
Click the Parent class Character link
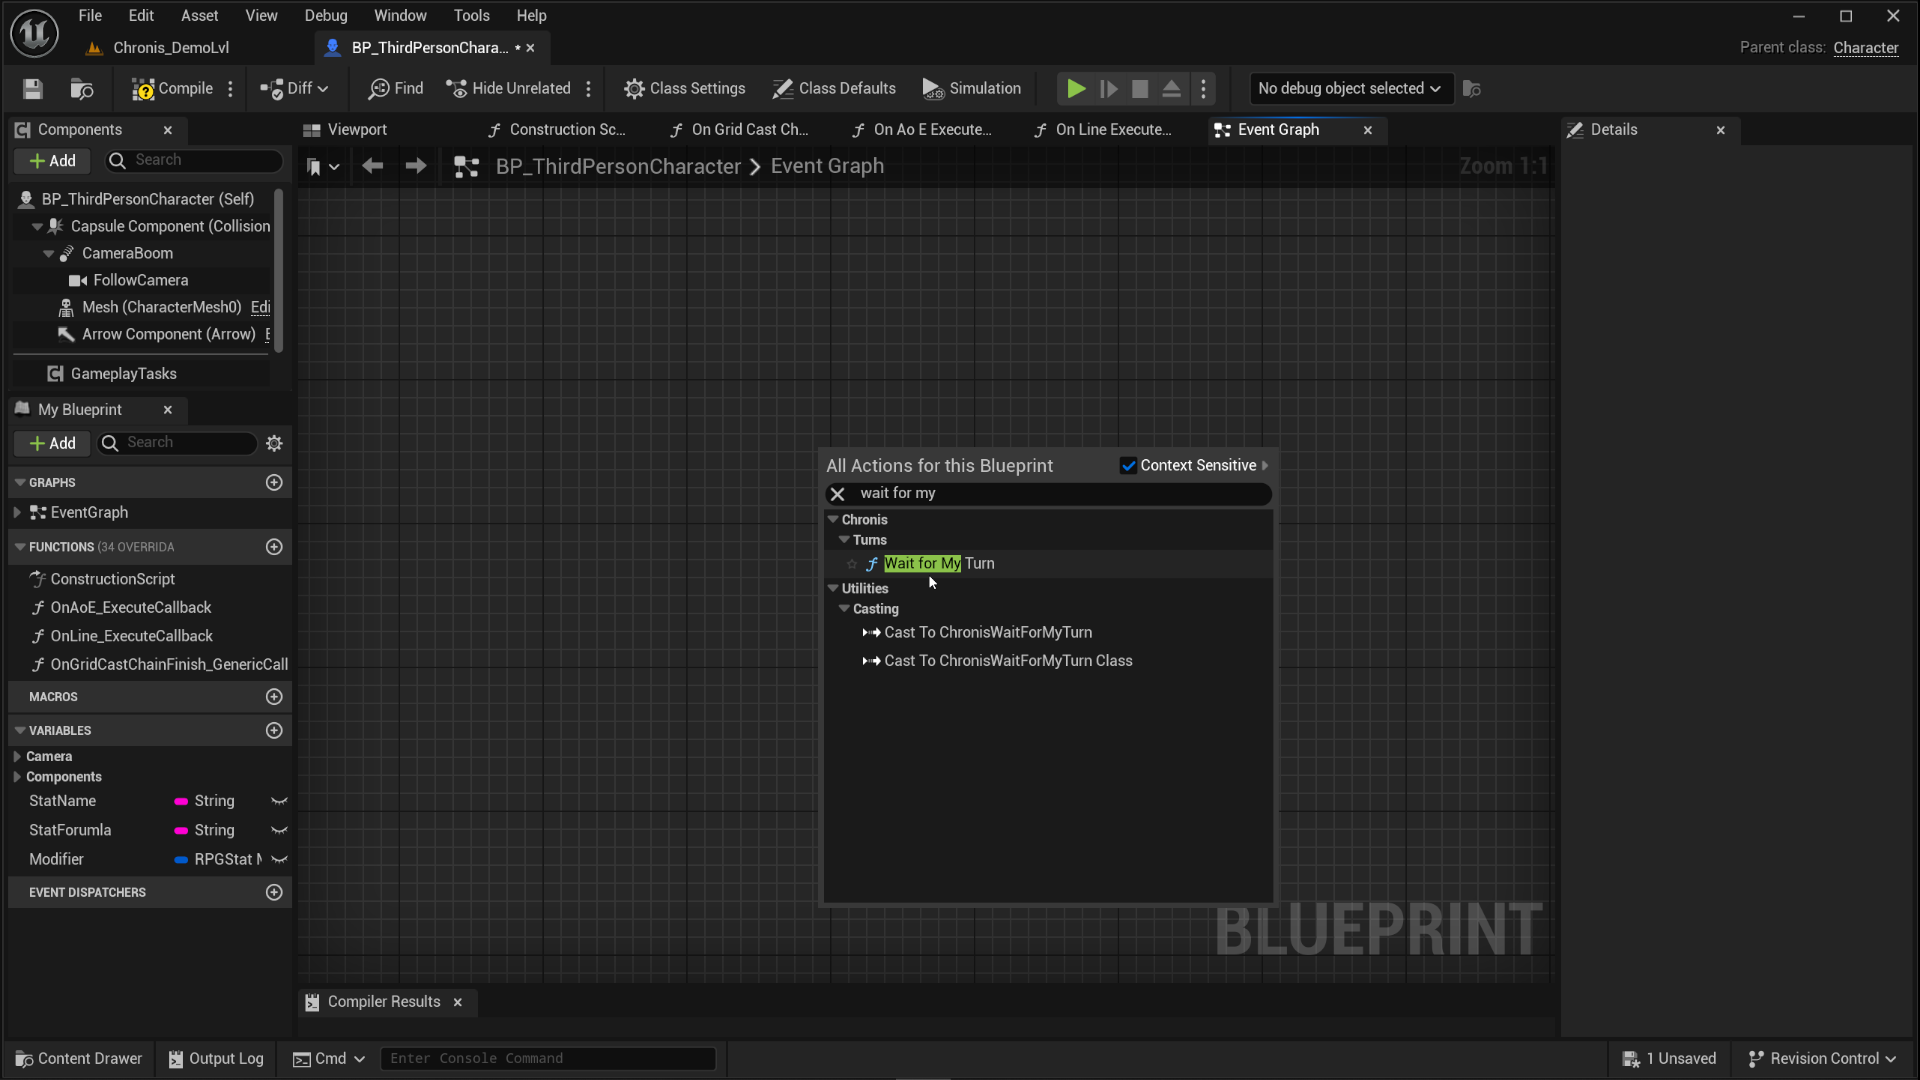pyautogui.click(x=1866, y=48)
